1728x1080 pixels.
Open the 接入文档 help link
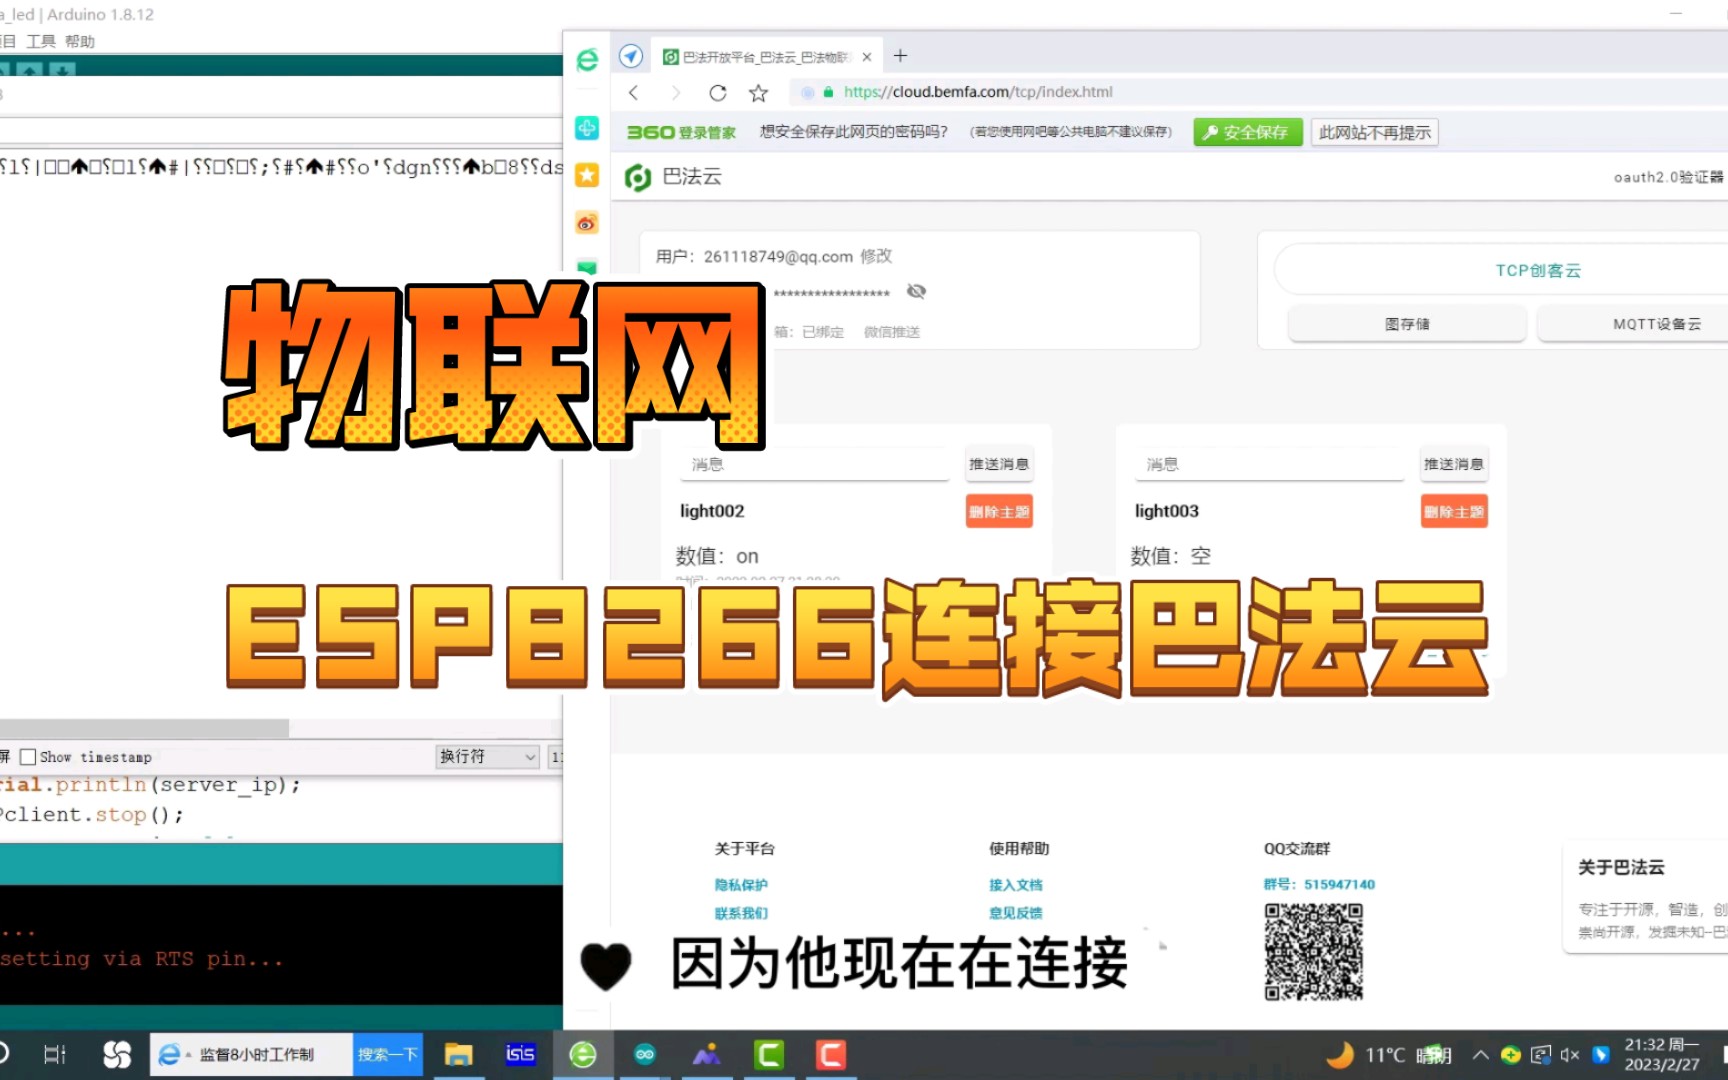coord(1015,885)
